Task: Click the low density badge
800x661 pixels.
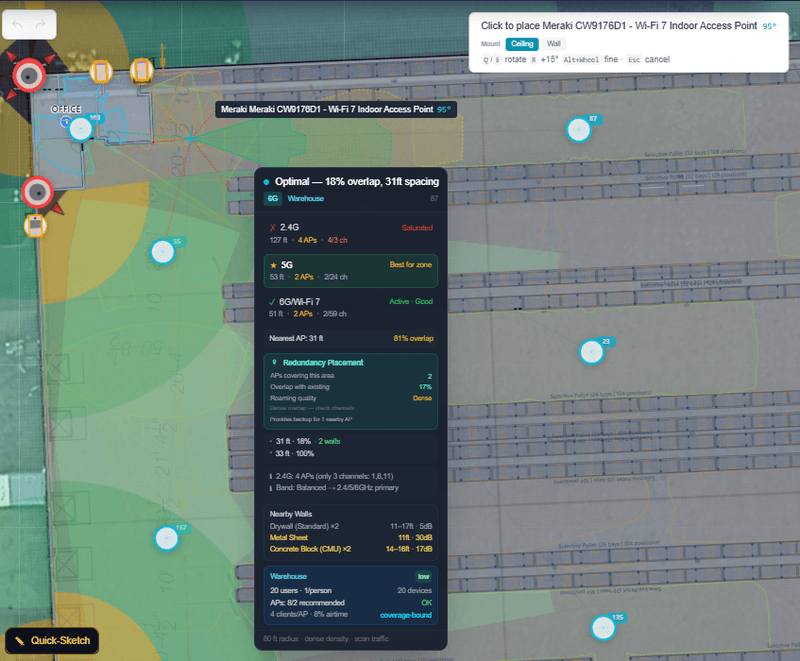Action: (x=423, y=576)
